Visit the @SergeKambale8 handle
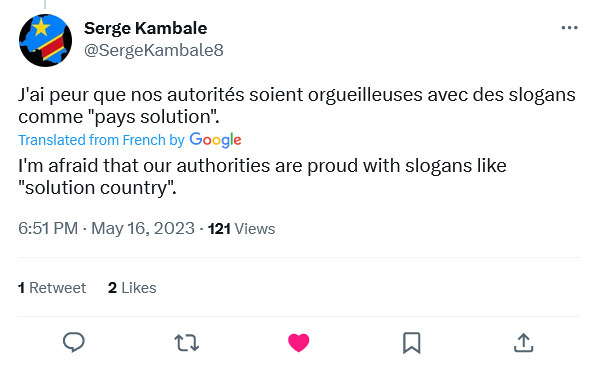This screenshot has width=598, height=368. (x=154, y=50)
